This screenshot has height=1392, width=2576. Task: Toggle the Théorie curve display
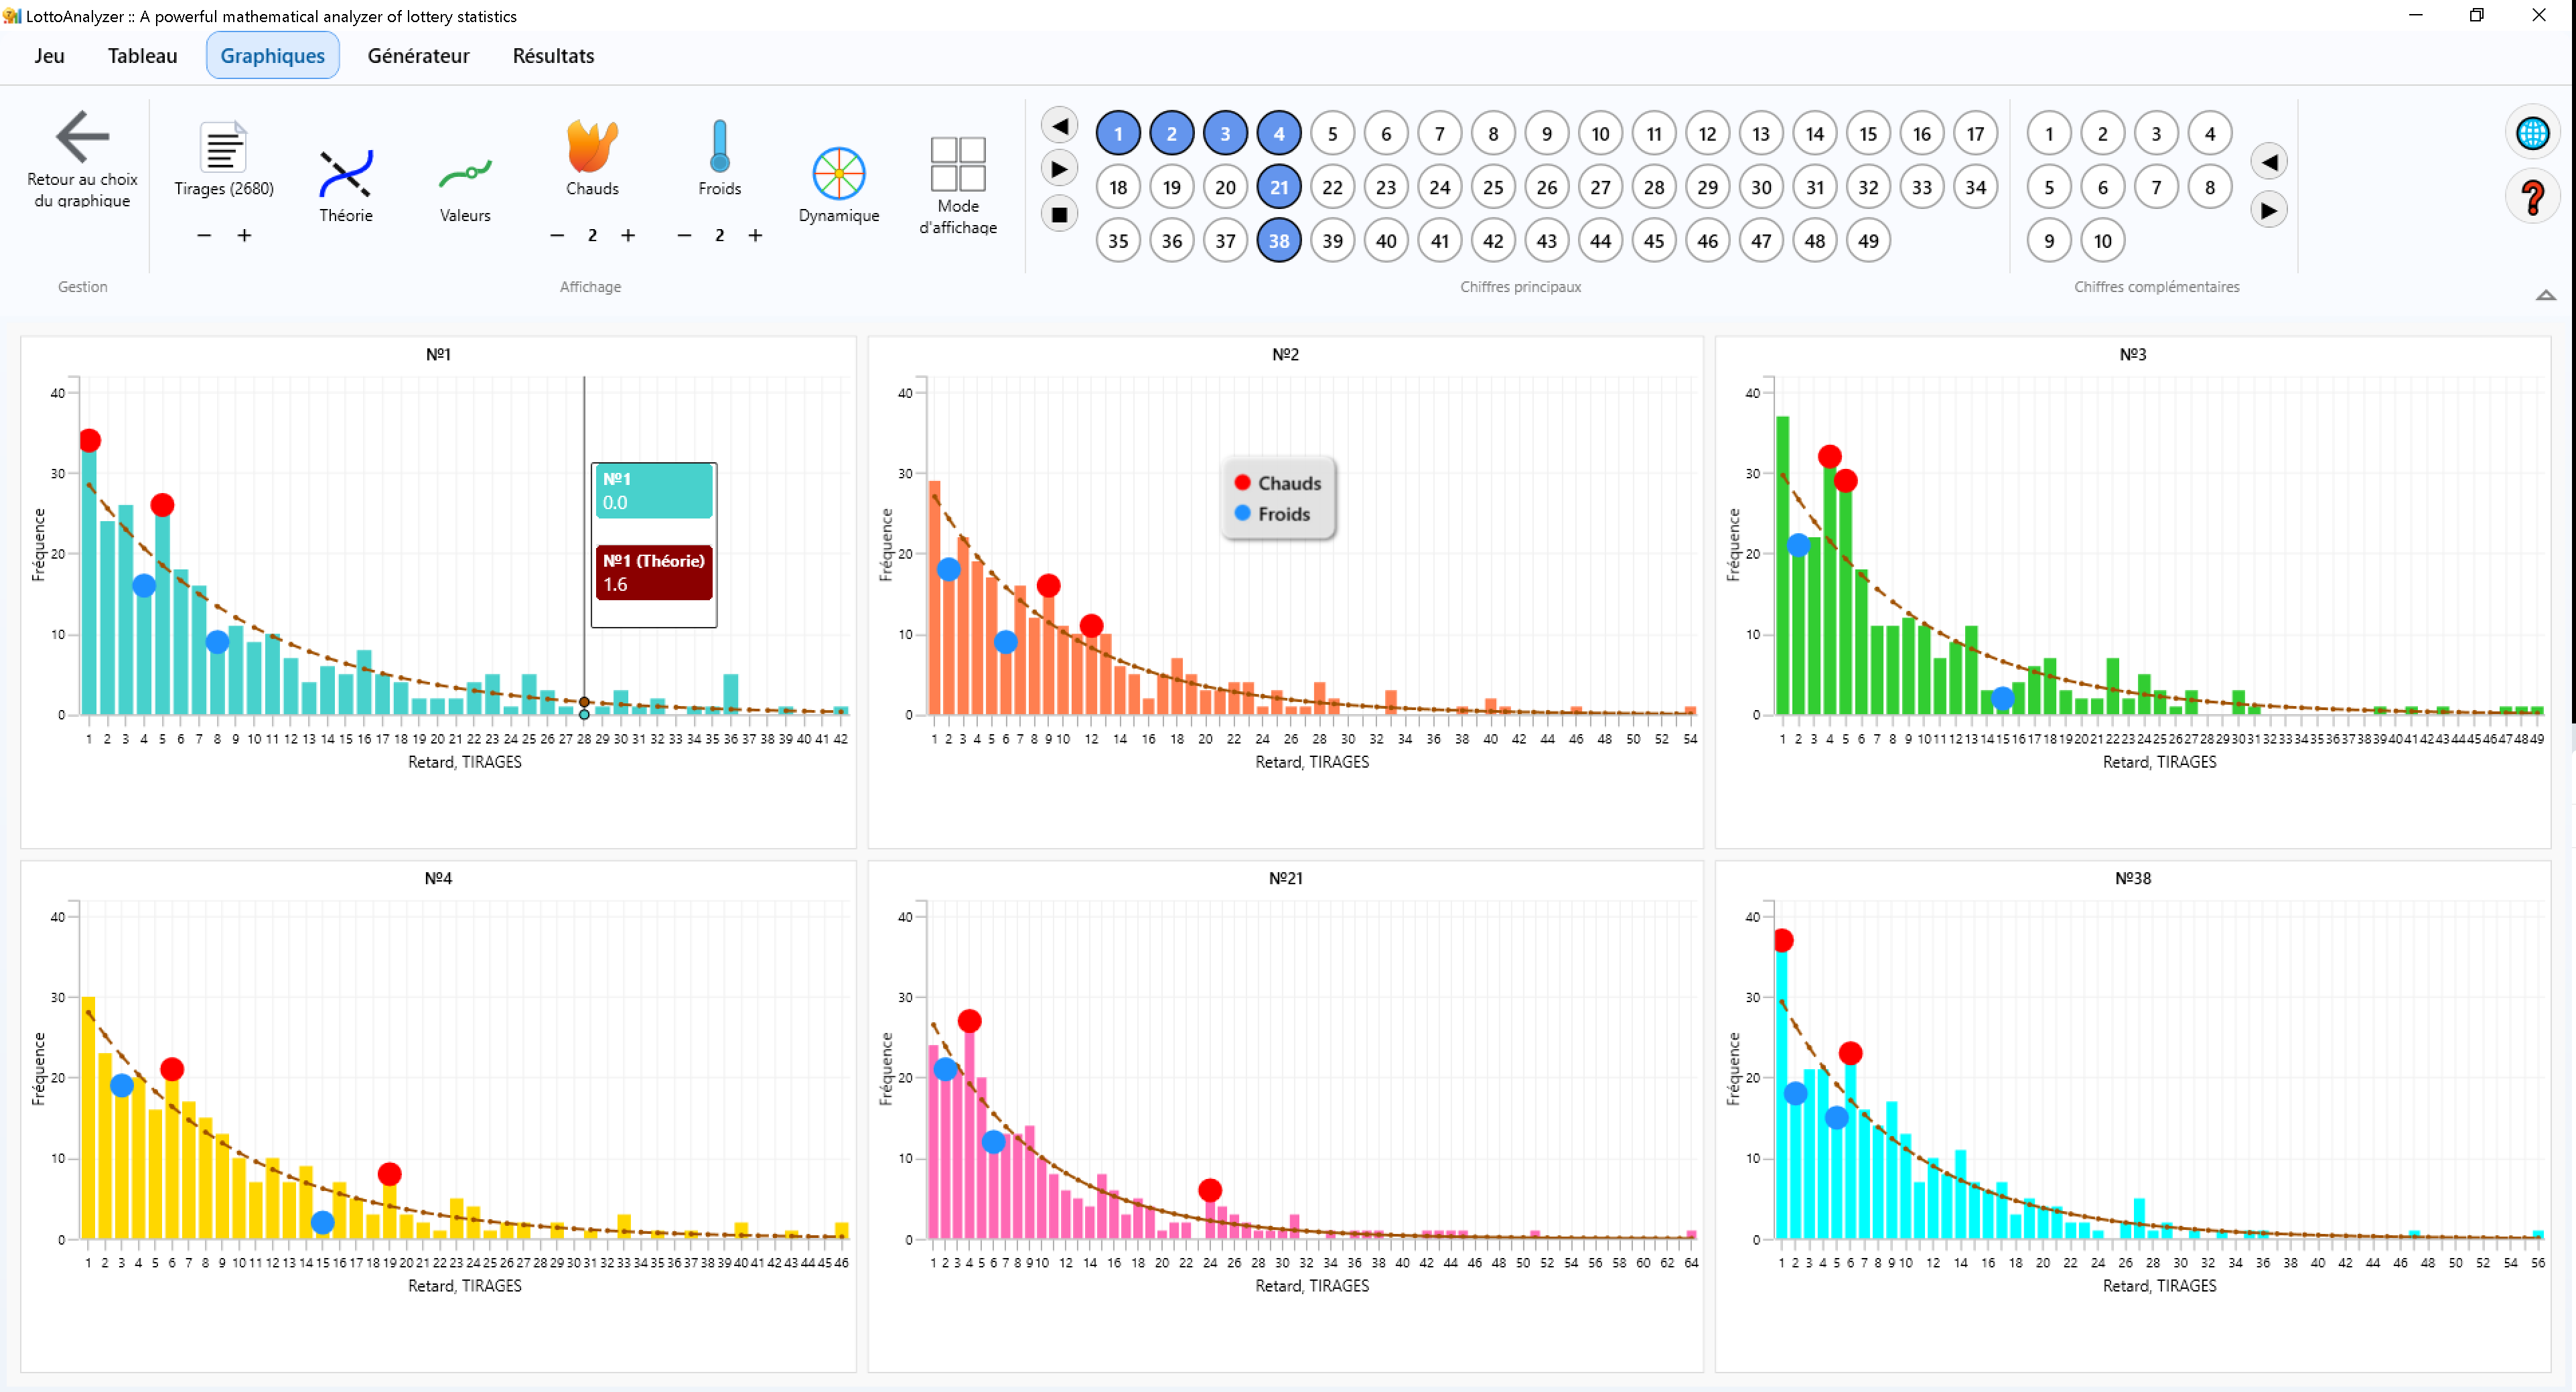pyautogui.click(x=345, y=174)
